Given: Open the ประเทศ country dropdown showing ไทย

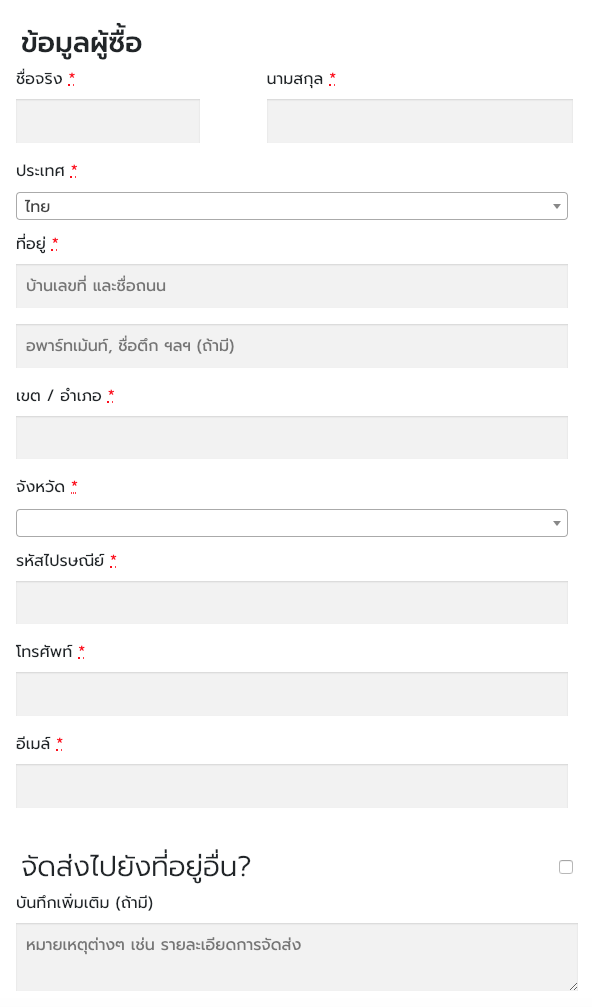Looking at the screenshot, I should (x=292, y=206).
